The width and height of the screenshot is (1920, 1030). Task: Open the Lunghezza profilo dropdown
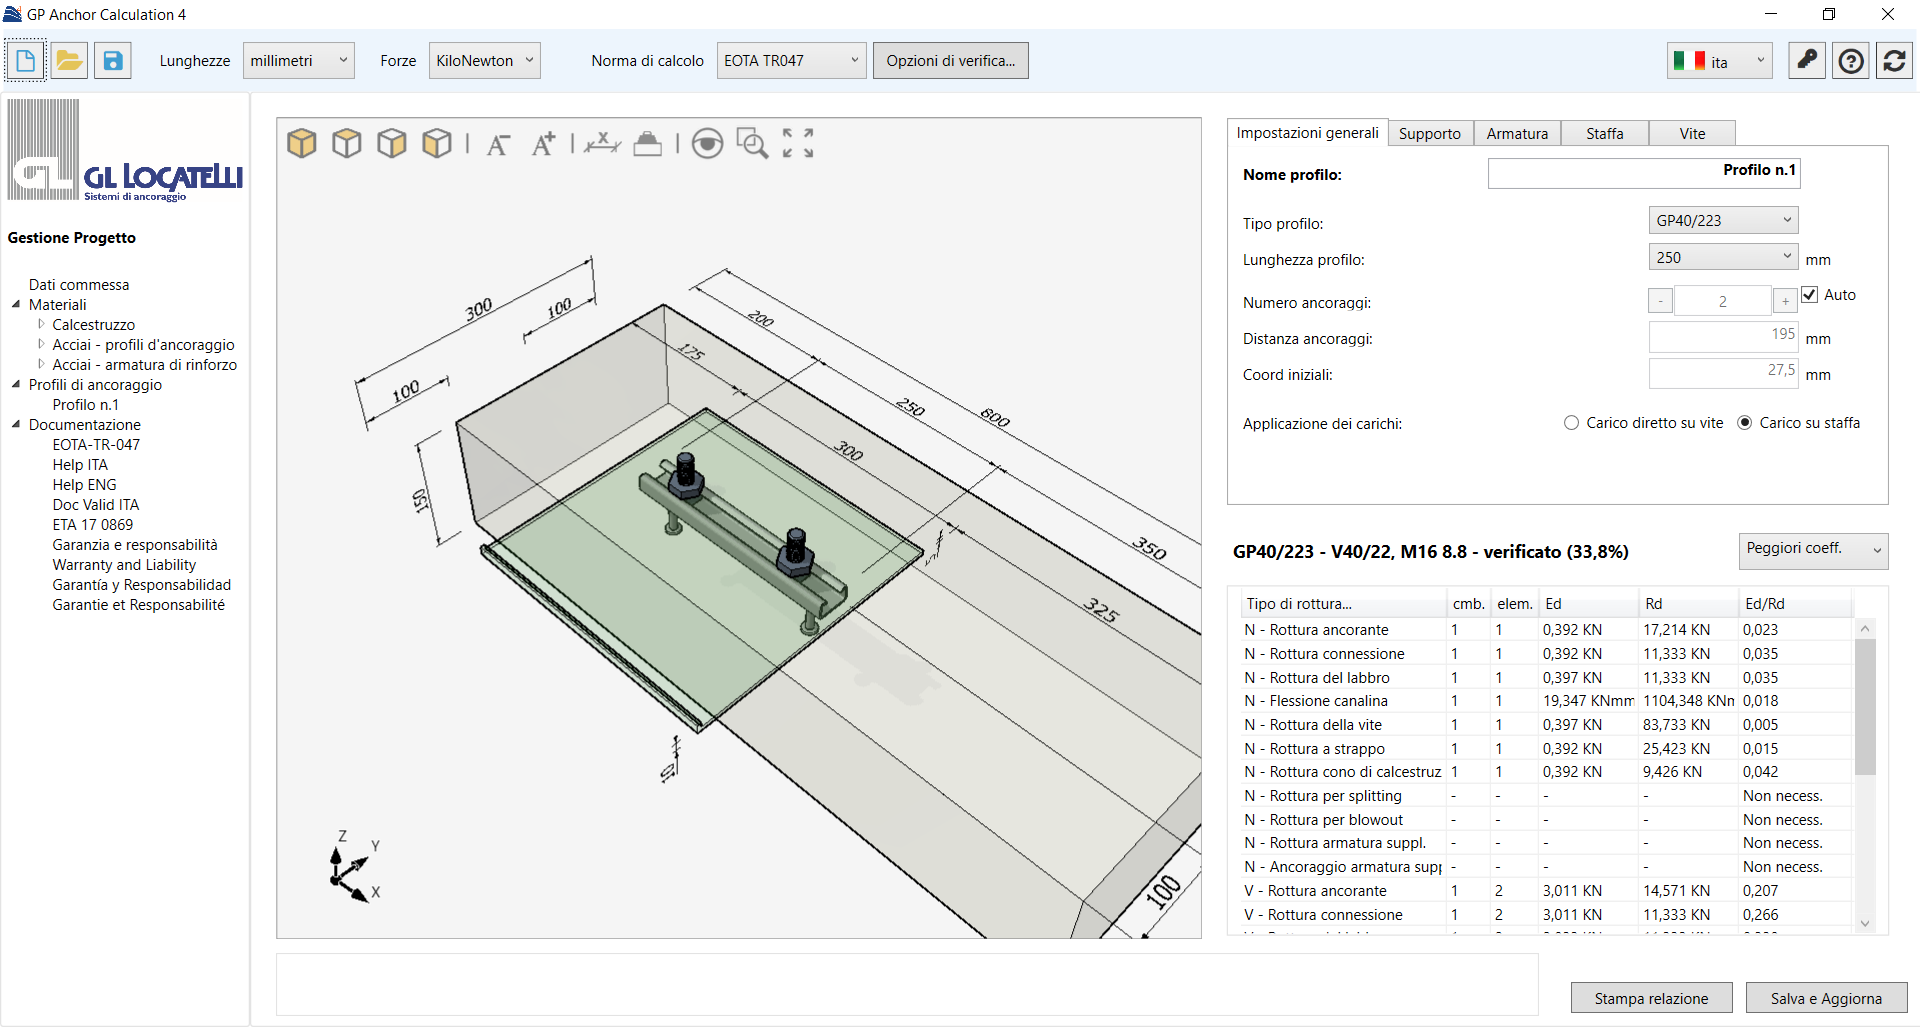1723,257
